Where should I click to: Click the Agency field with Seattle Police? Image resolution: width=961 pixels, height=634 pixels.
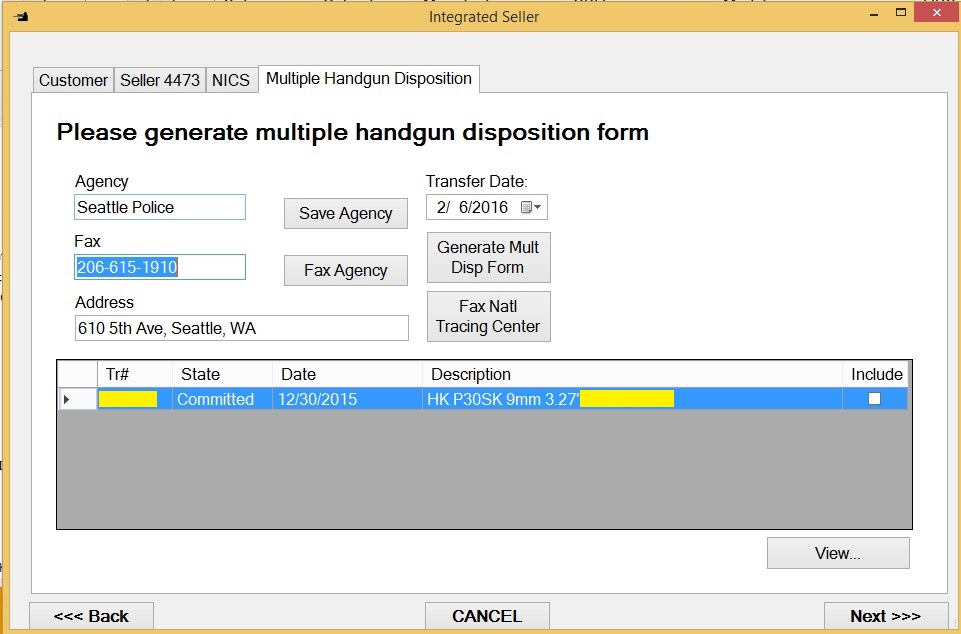point(159,207)
